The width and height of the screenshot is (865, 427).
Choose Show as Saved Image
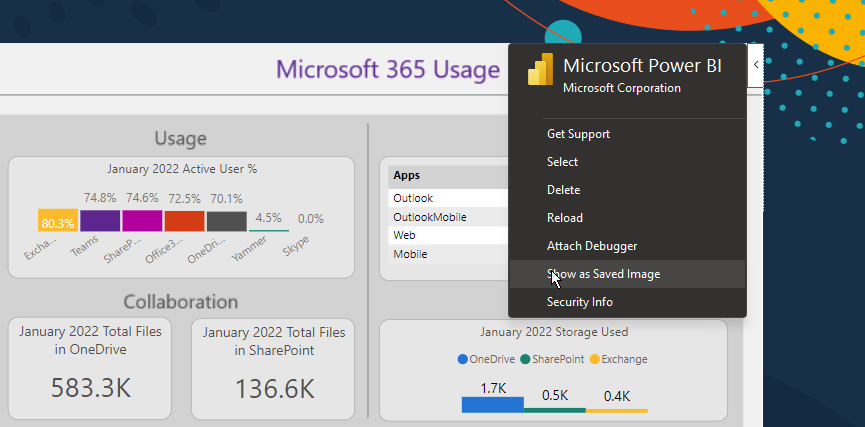coord(627,274)
